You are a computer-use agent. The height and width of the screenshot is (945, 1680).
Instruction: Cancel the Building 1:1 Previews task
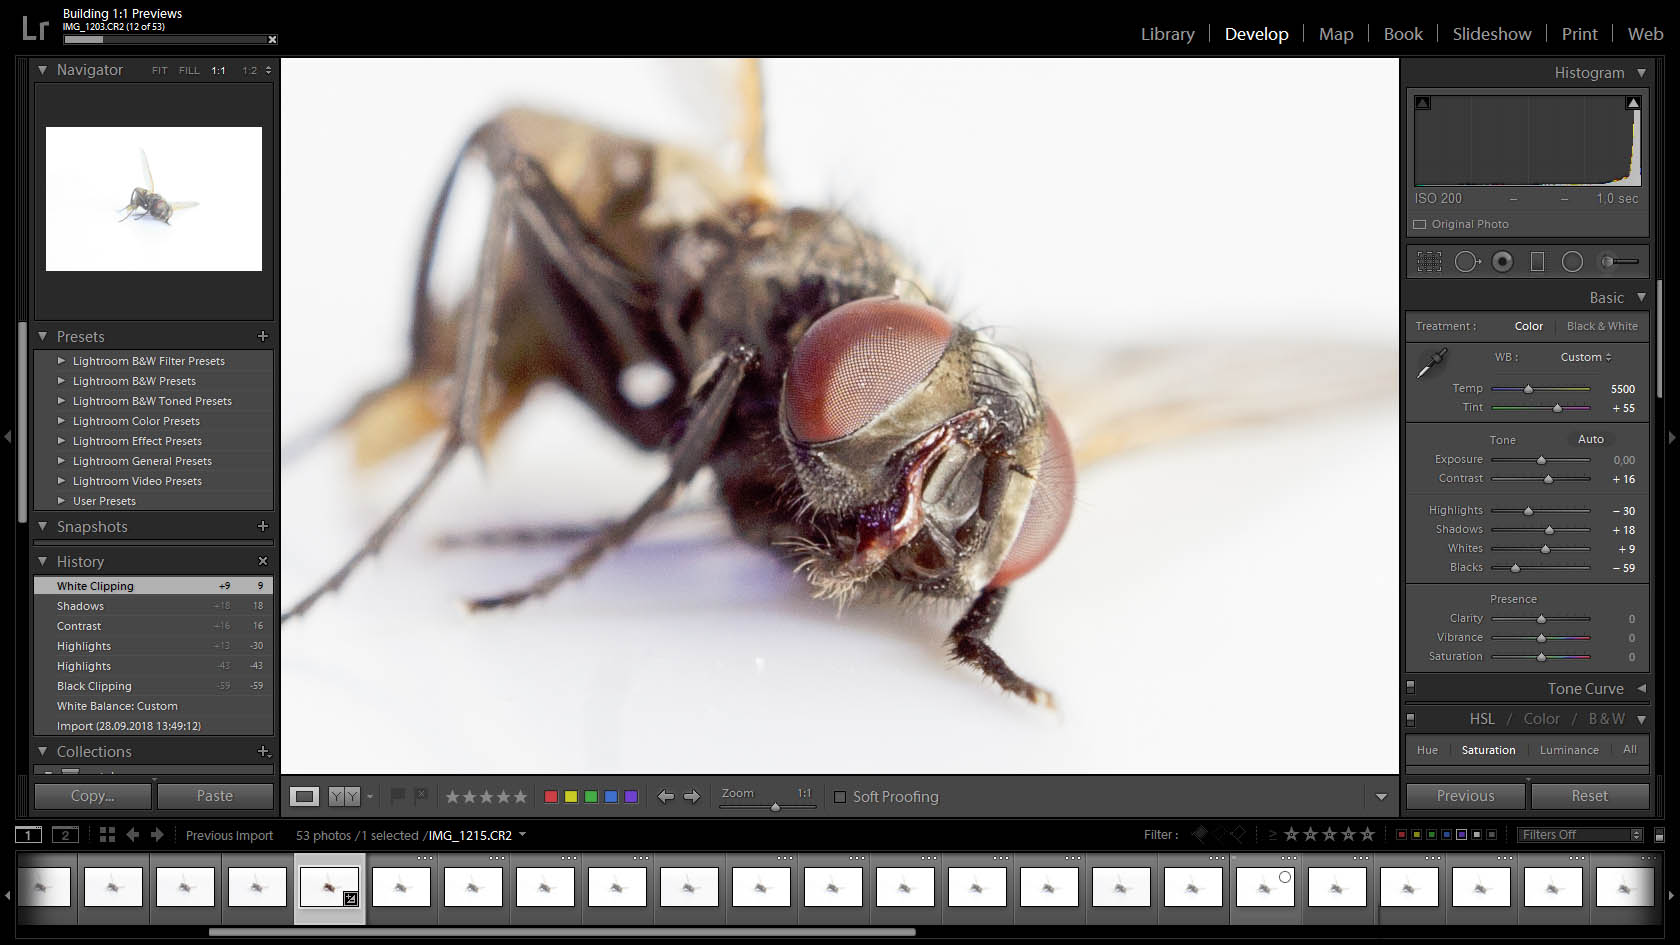tap(272, 40)
